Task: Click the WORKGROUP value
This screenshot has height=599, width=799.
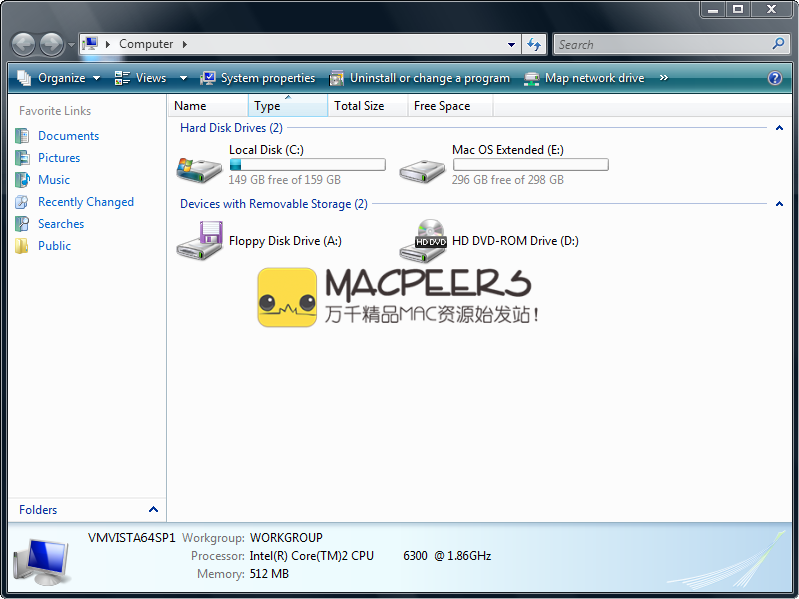Action: [286, 538]
